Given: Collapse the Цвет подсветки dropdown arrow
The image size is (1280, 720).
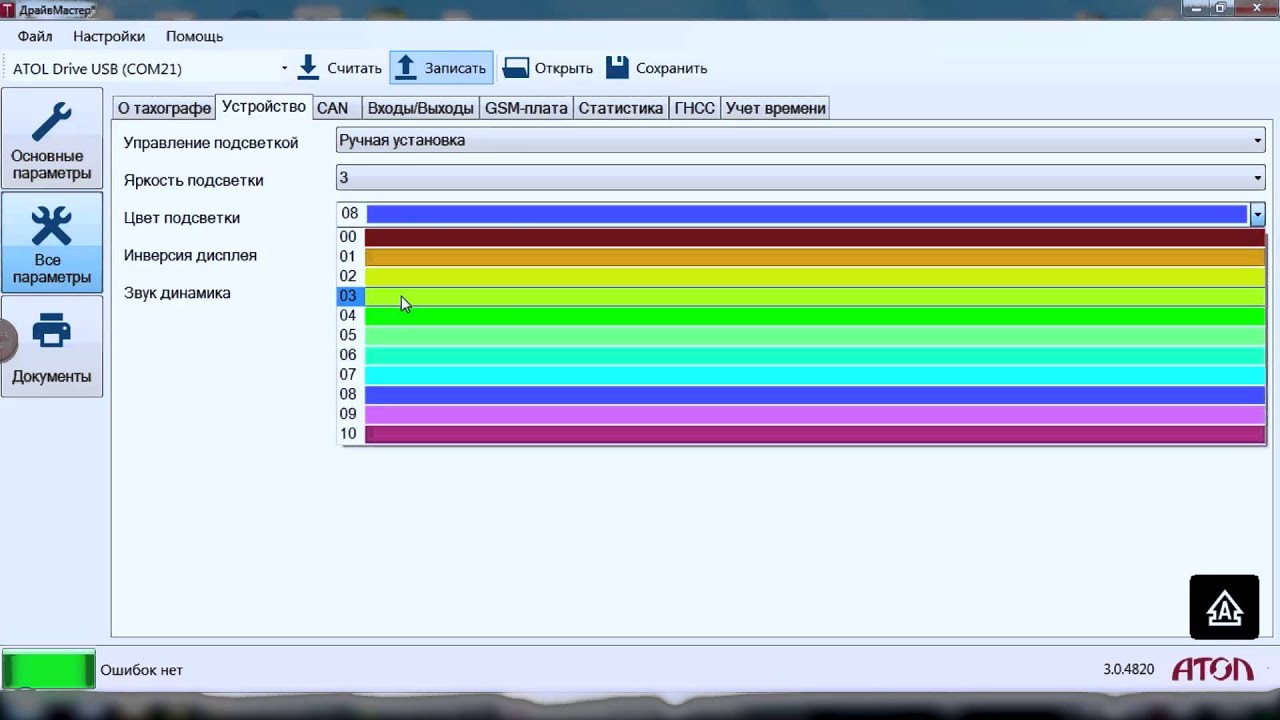Looking at the screenshot, I should (1257, 214).
